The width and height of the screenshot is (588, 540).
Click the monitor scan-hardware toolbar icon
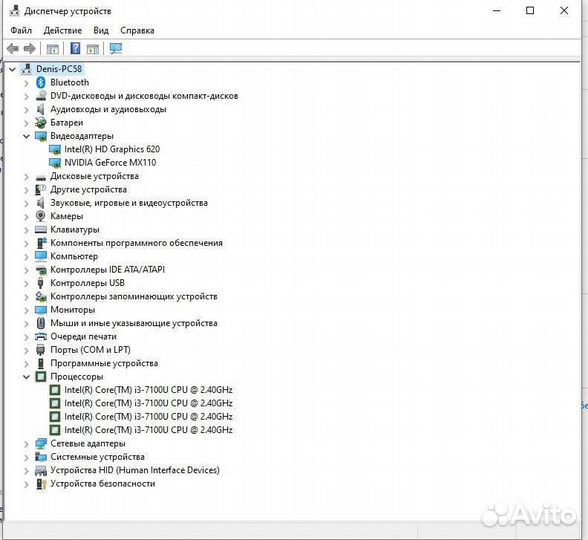(116, 48)
